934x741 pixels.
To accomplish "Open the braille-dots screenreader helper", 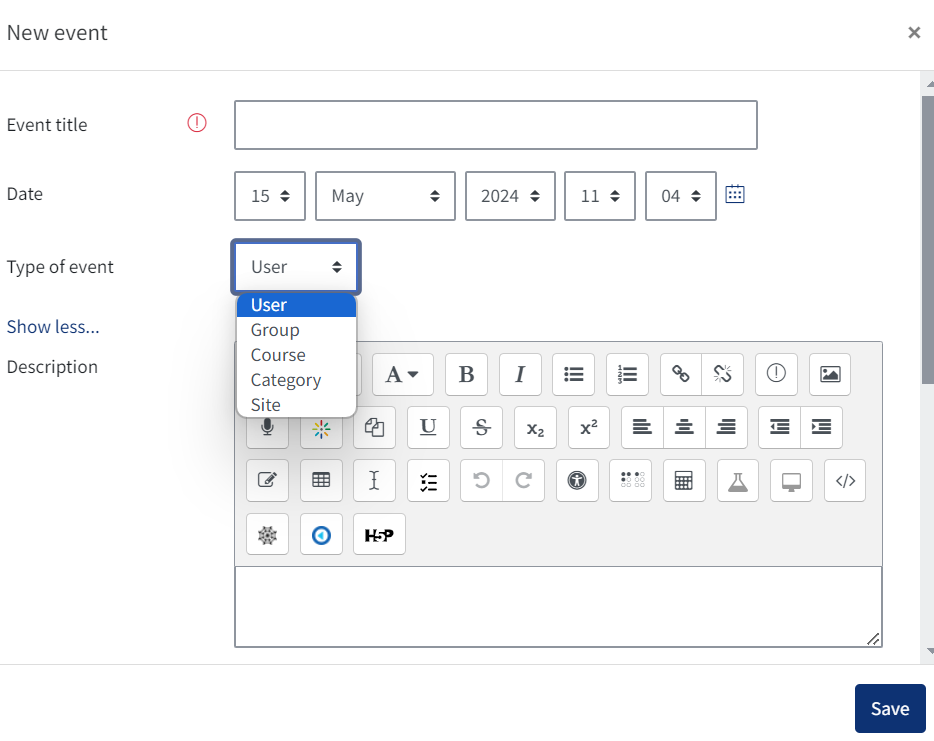I will point(631,481).
